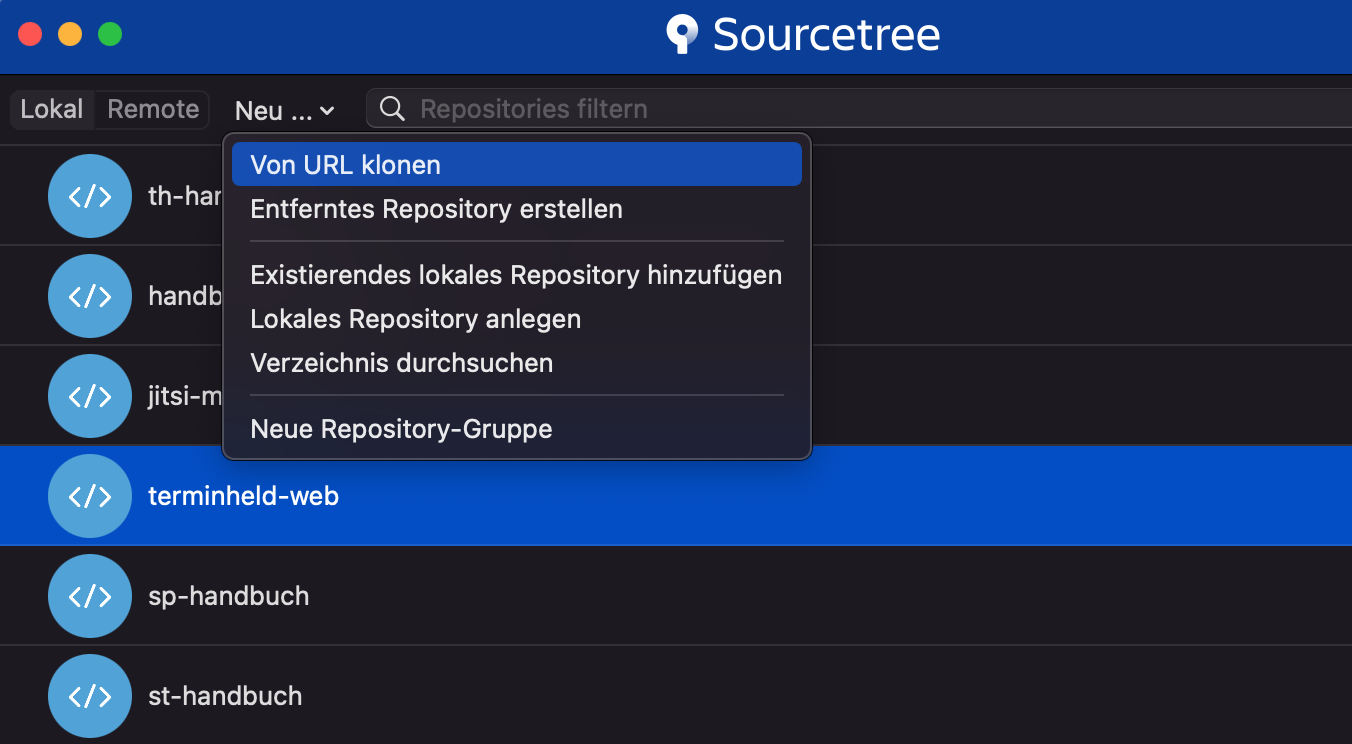Choose "Von URL klonen" from the menu
The image size is (1352, 744).
coord(345,163)
